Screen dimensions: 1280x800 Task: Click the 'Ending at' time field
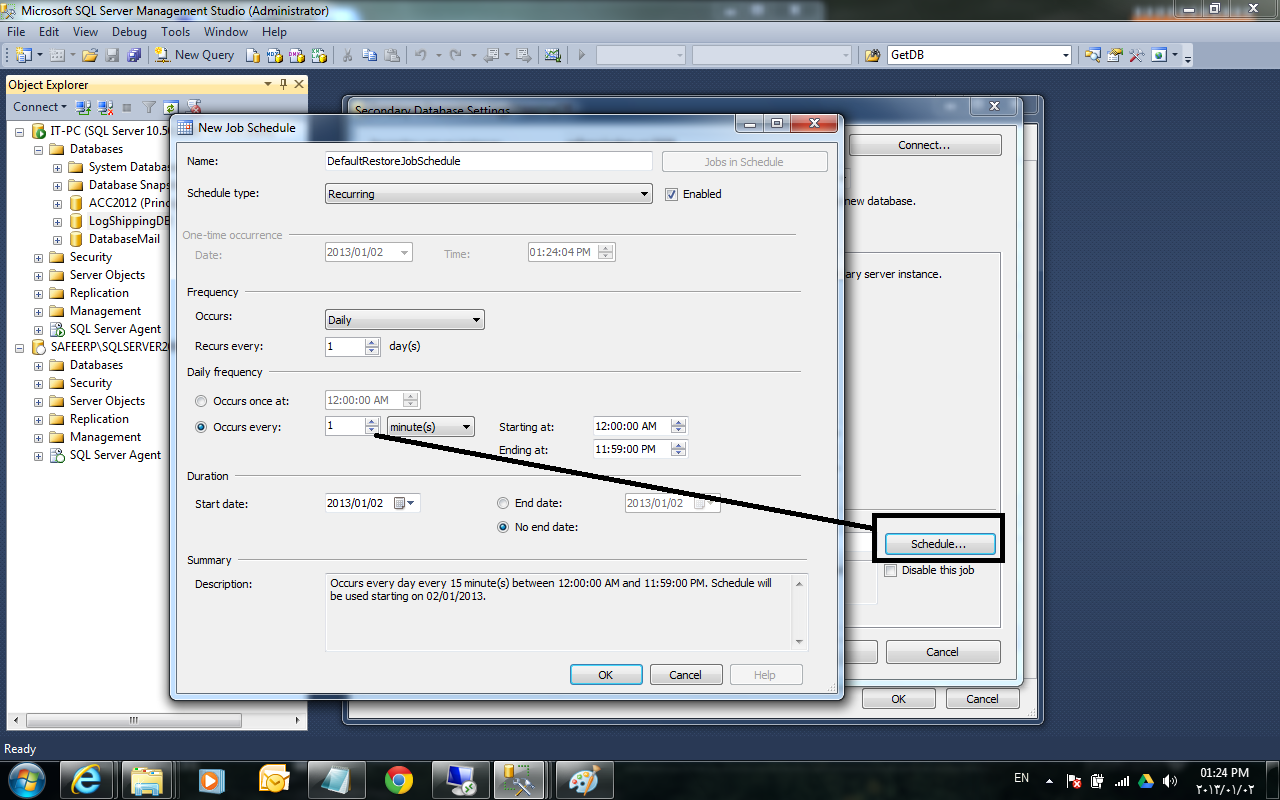(640, 450)
